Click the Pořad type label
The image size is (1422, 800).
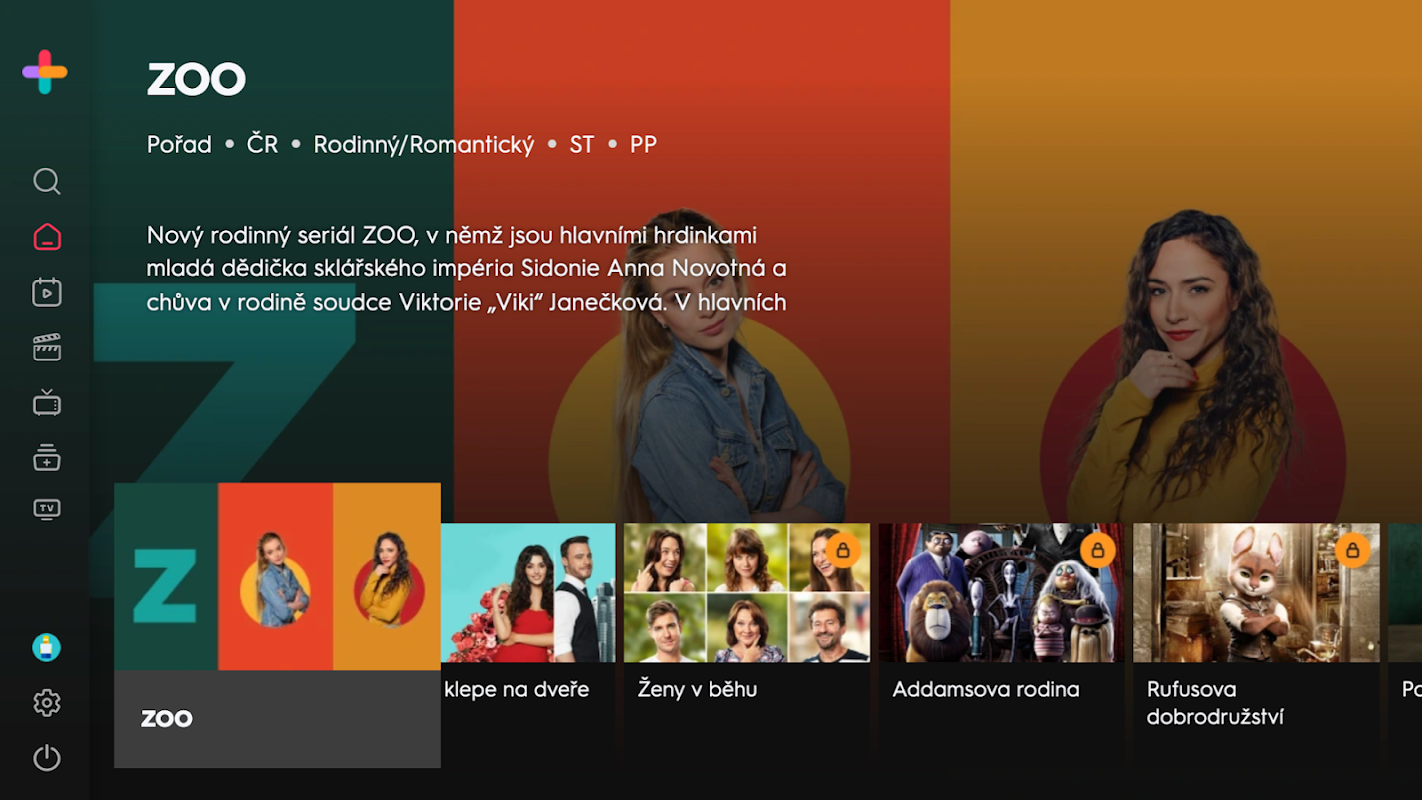[x=179, y=145]
